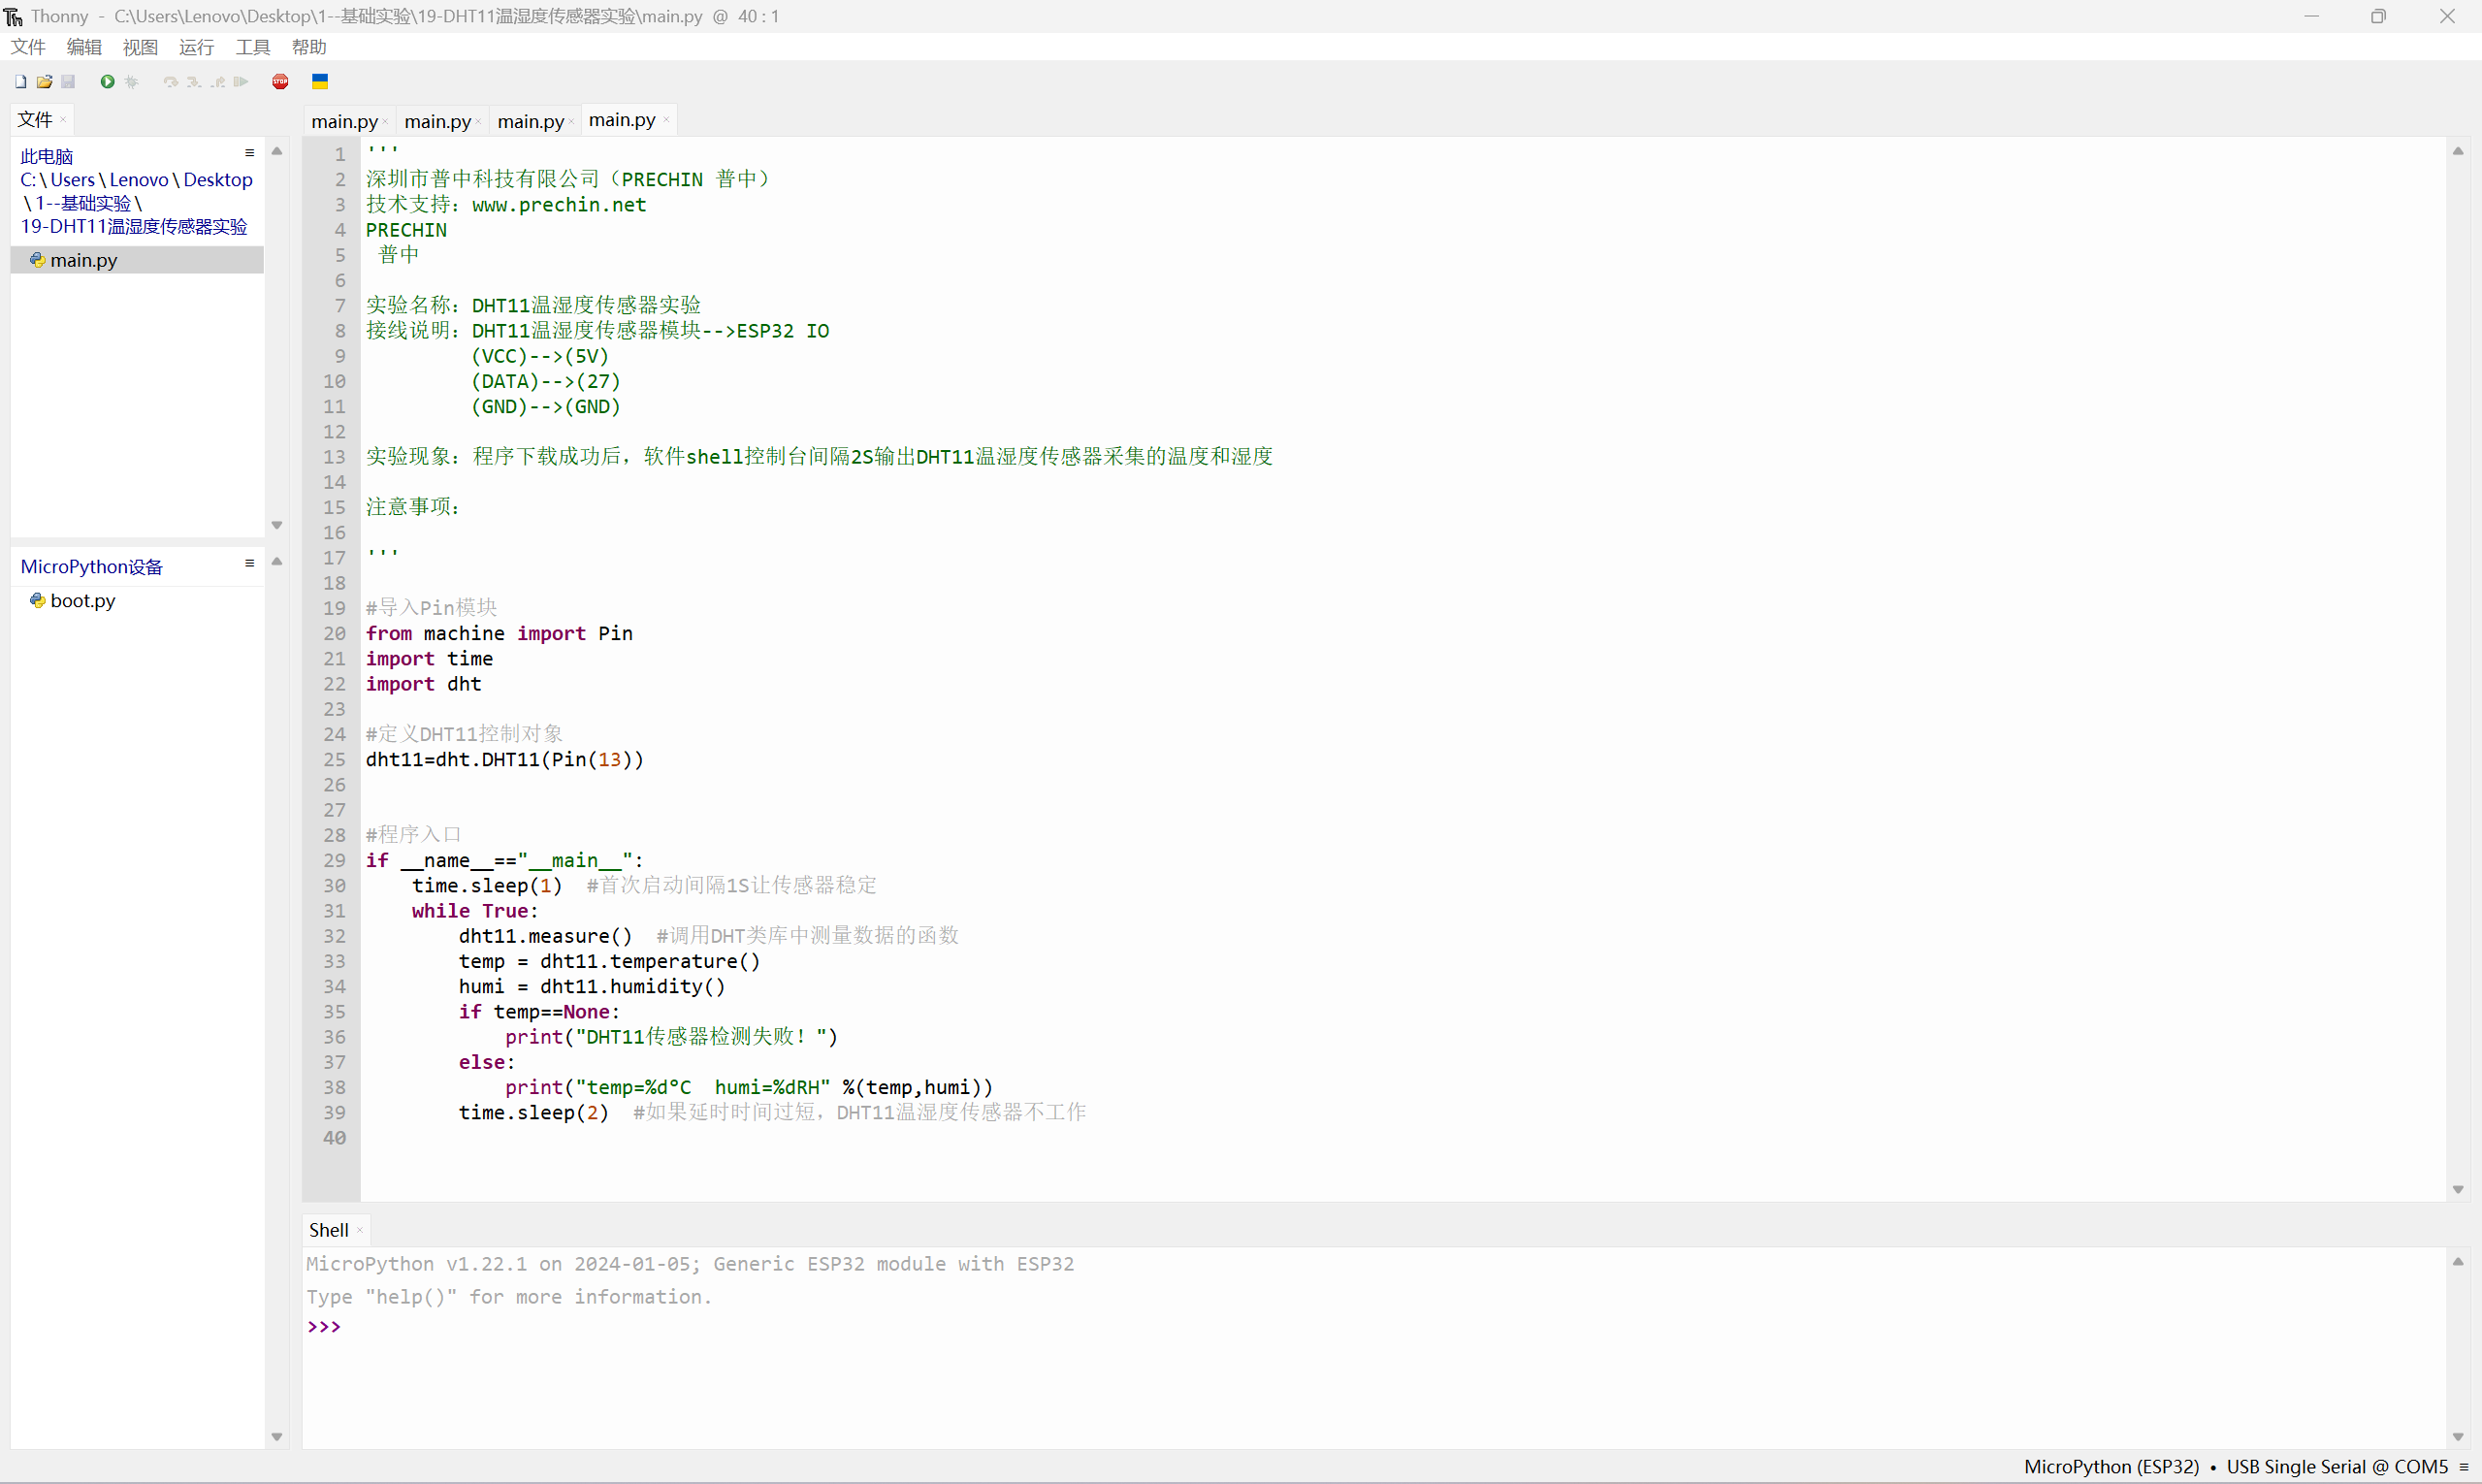Select the 文件 panel tab

pyautogui.click(x=35, y=119)
